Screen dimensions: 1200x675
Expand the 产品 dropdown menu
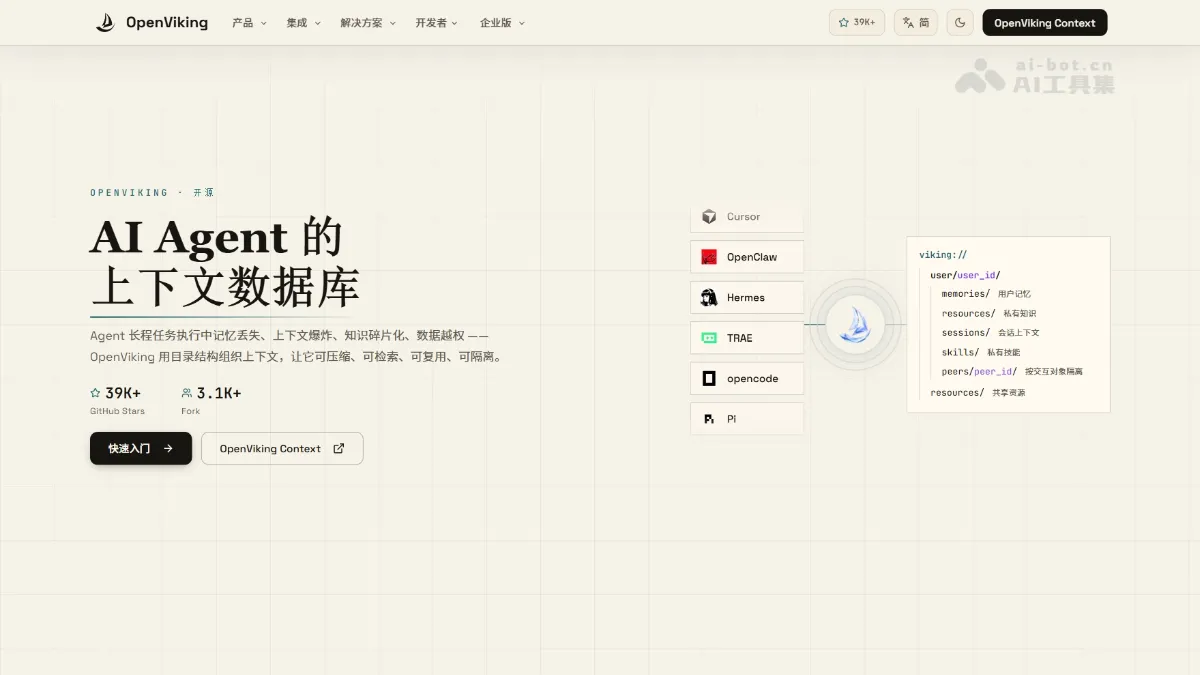pos(249,22)
